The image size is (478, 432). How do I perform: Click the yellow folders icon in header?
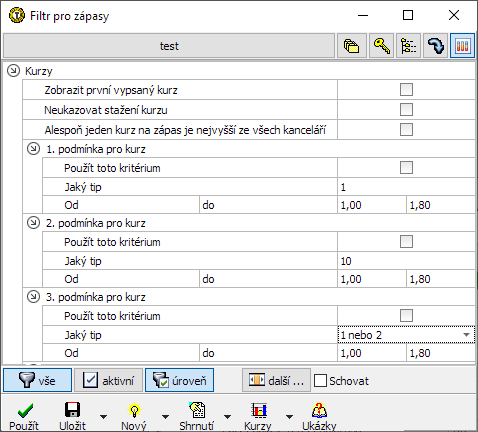pos(351,46)
